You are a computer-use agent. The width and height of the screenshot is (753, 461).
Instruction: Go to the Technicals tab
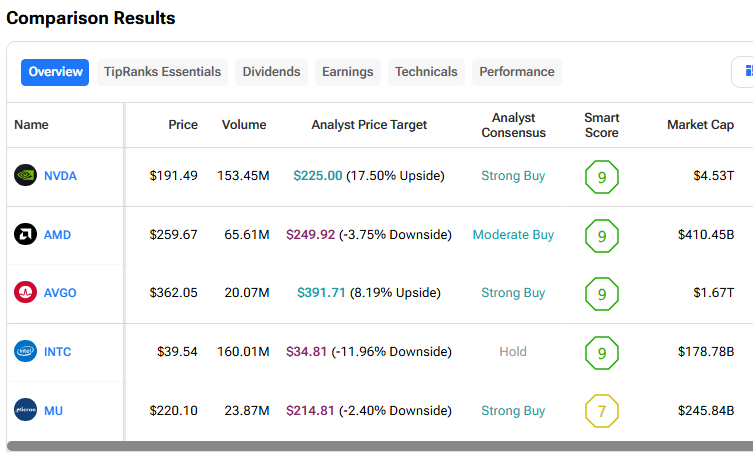(426, 72)
